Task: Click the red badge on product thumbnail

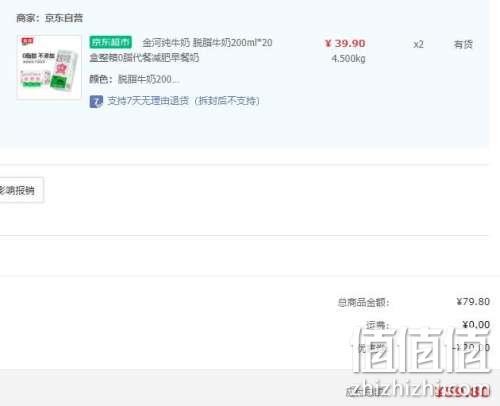Action: pyautogui.click(x=27, y=41)
